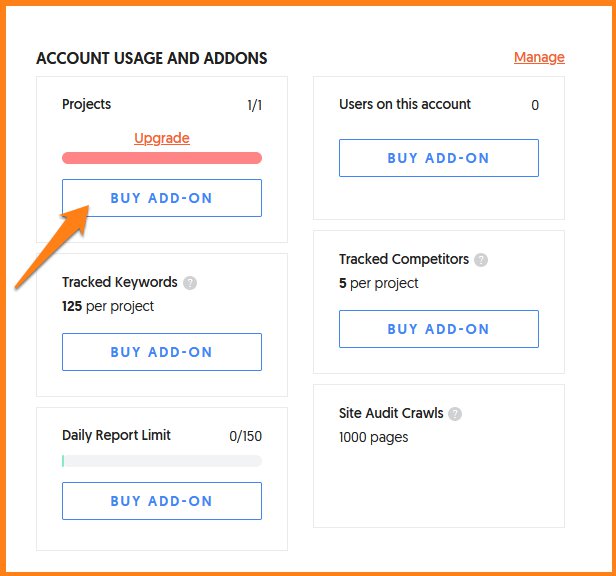The image size is (616, 576).
Task: Click Buy Add-On under Tracked Keywords
Action: pos(162,352)
